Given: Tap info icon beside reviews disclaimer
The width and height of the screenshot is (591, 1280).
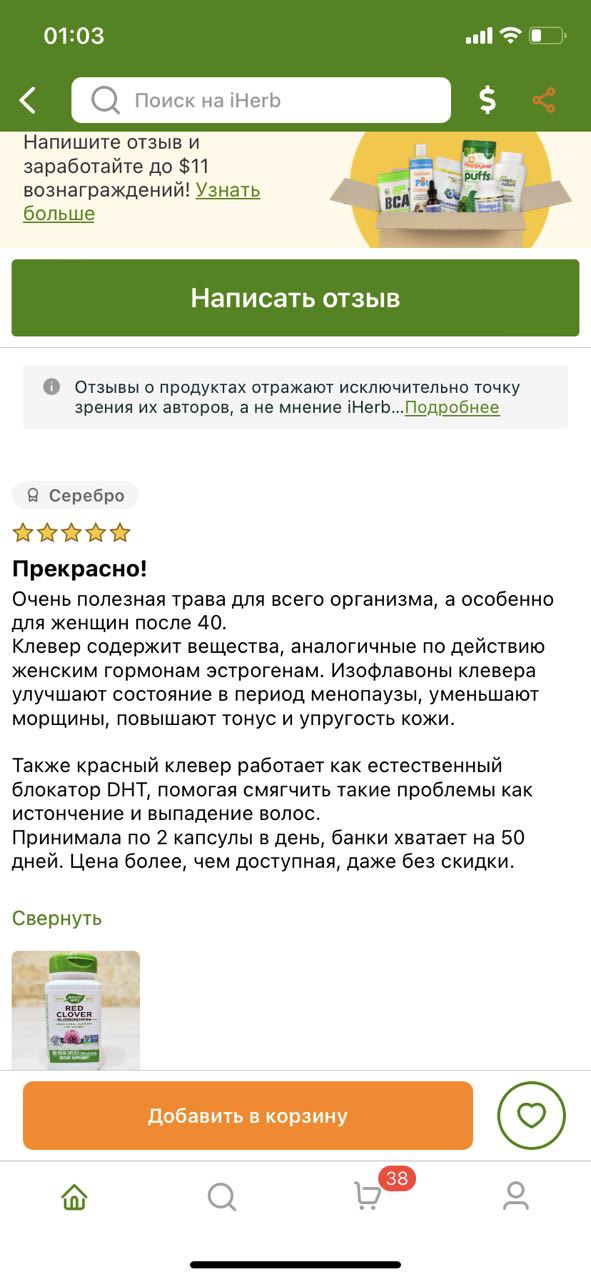Looking at the screenshot, I should pos(52,387).
